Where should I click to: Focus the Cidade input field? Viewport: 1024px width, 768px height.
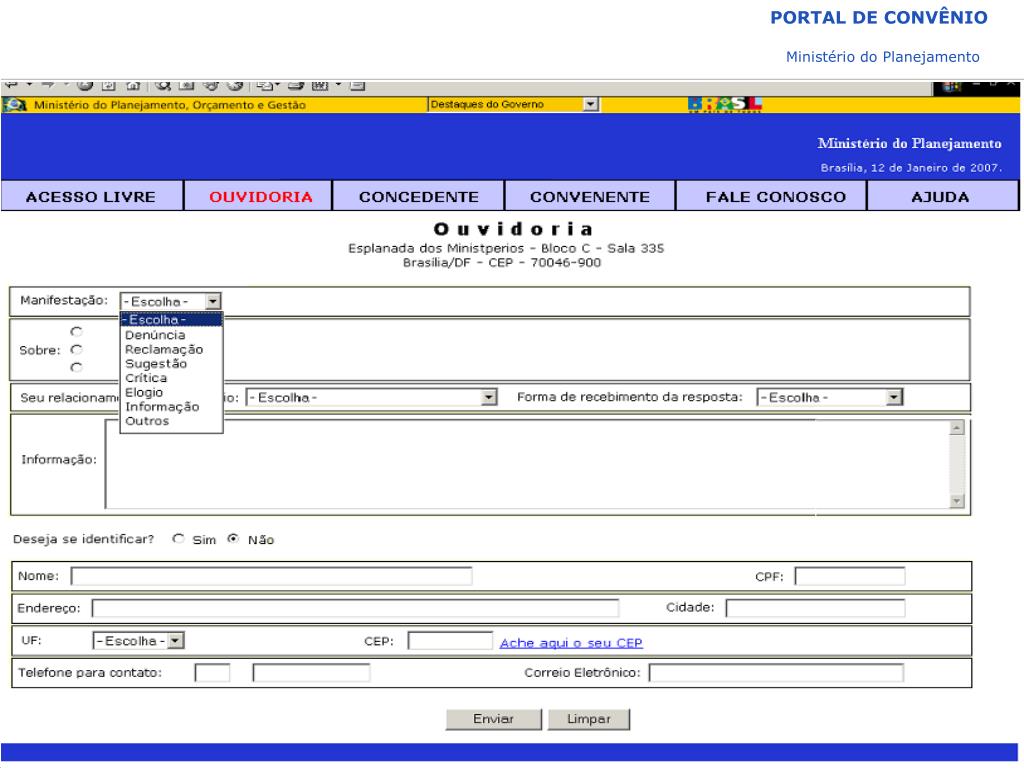[x=815, y=608]
